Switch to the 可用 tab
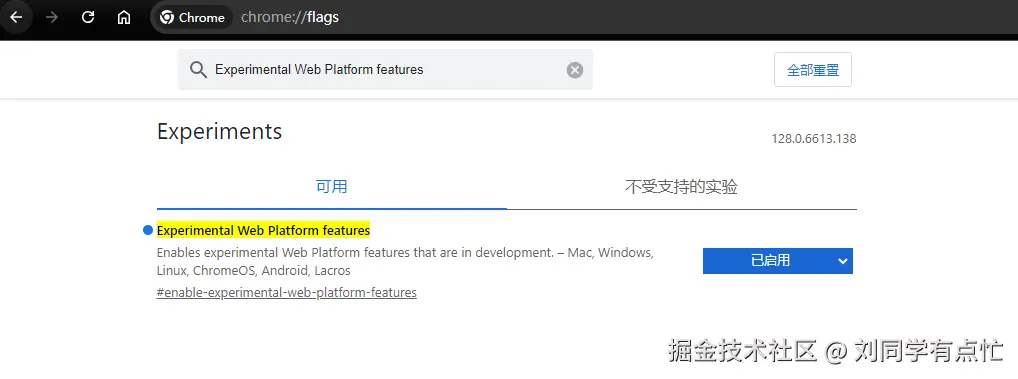Screen dimensions: 1018x379 332,188
